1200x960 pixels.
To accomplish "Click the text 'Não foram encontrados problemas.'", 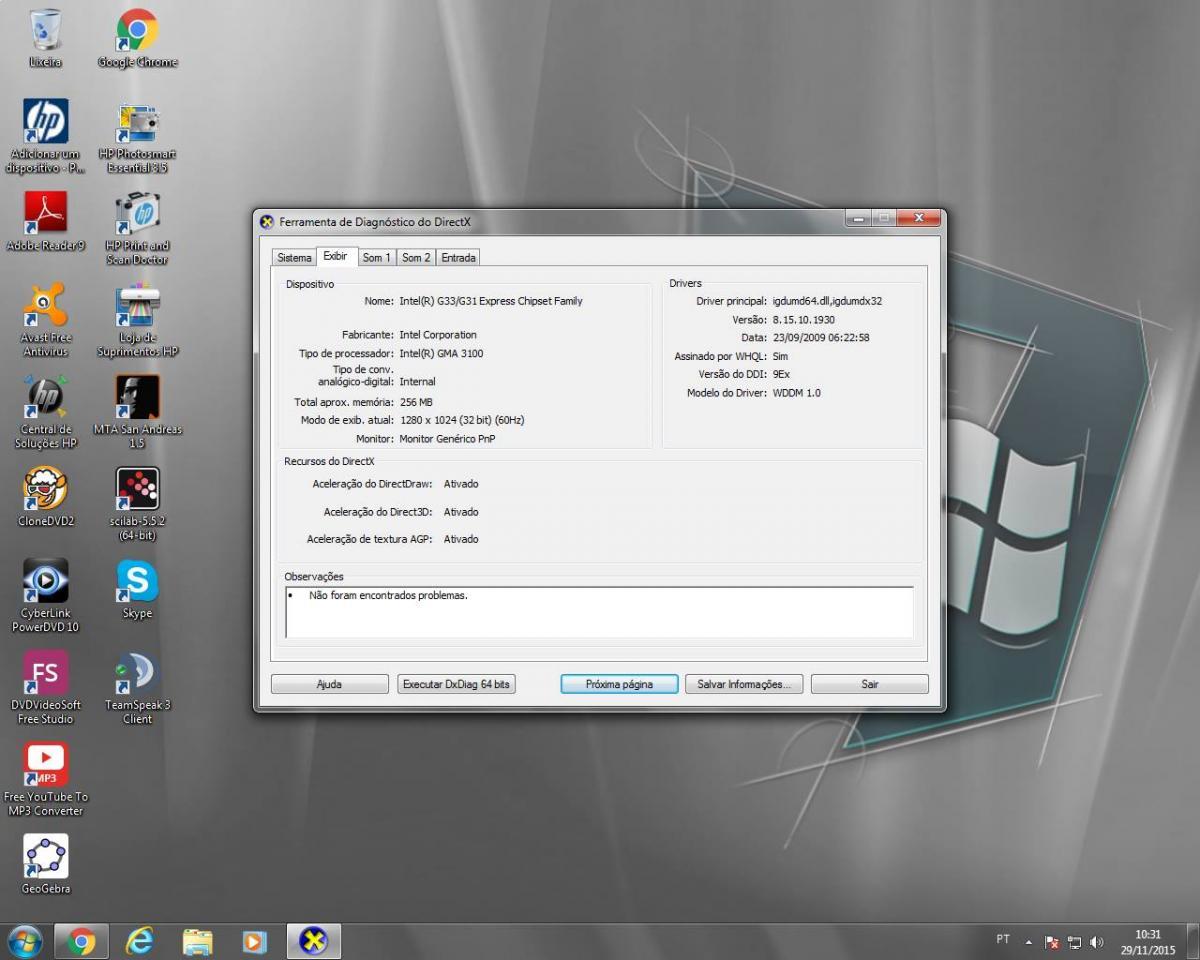I will 388,595.
